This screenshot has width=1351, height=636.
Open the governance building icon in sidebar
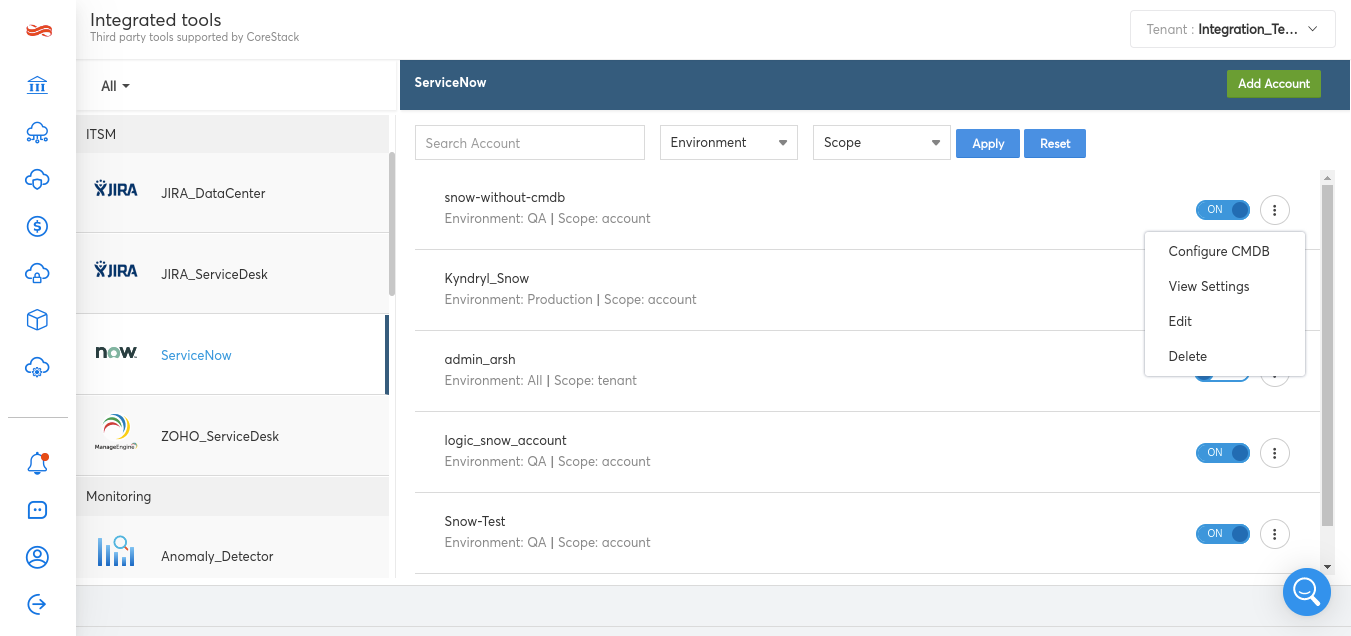(x=37, y=85)
